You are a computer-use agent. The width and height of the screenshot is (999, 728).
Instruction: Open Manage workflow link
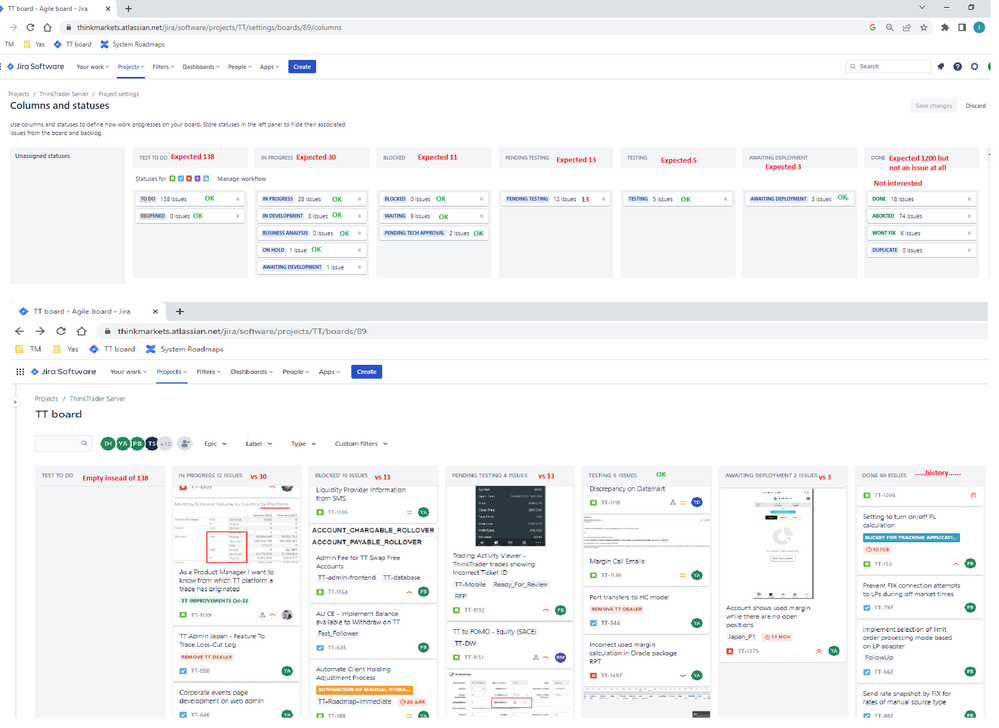click(241, 179)
